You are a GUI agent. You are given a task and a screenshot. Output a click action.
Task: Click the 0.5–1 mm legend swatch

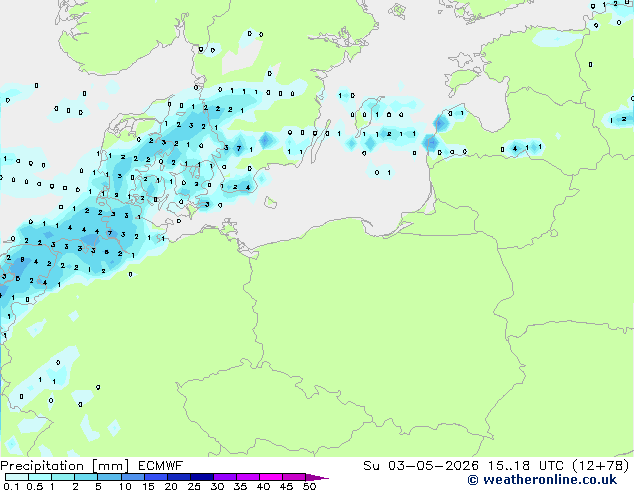[40, 477]
